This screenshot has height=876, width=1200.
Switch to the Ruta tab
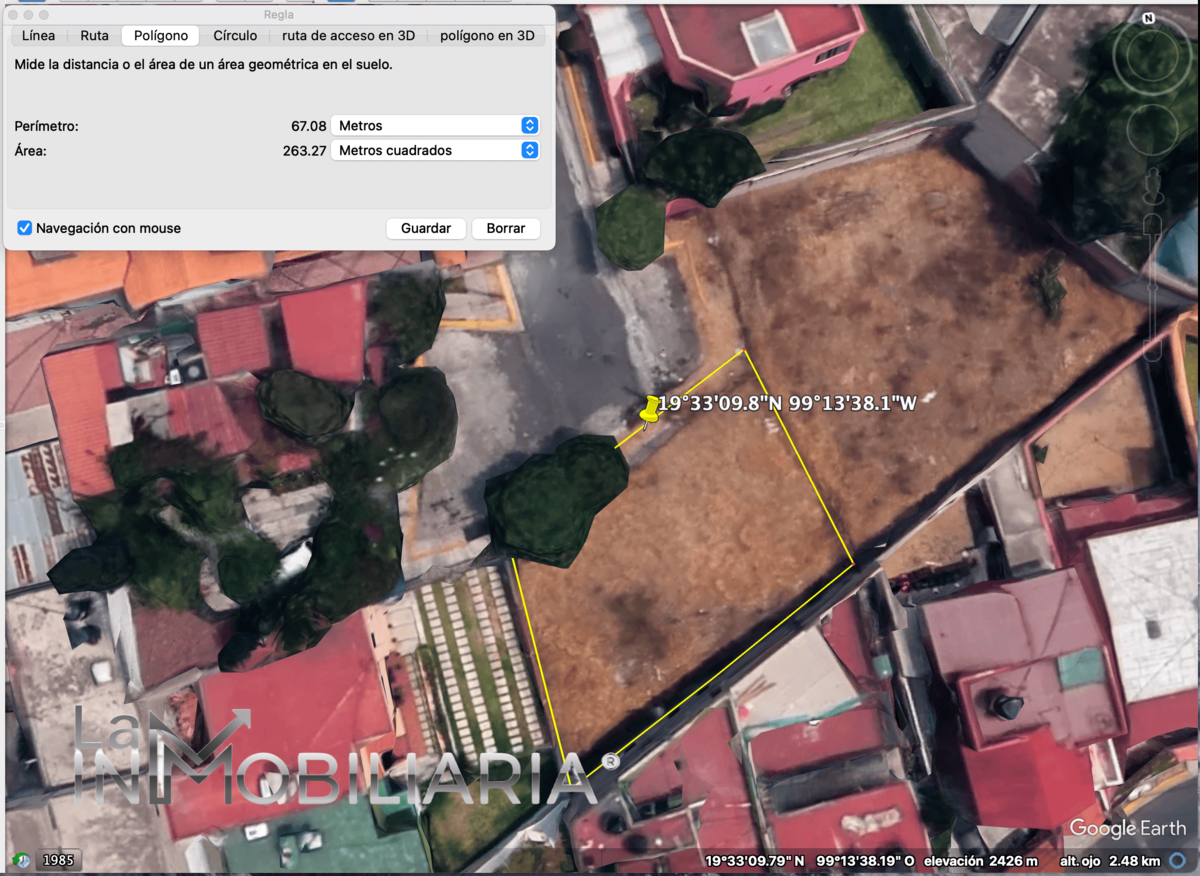click(x=94, y=35)
